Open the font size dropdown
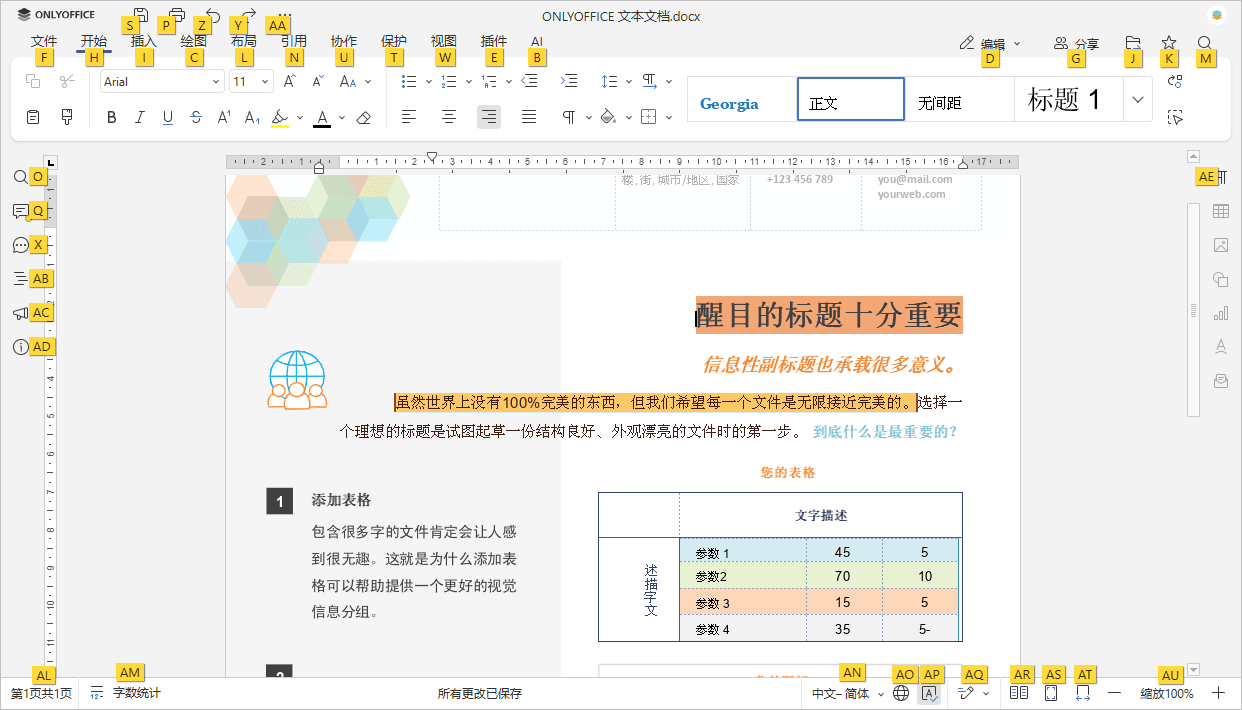This screenshot has height=710, width=1242. (x=266, y=81)
